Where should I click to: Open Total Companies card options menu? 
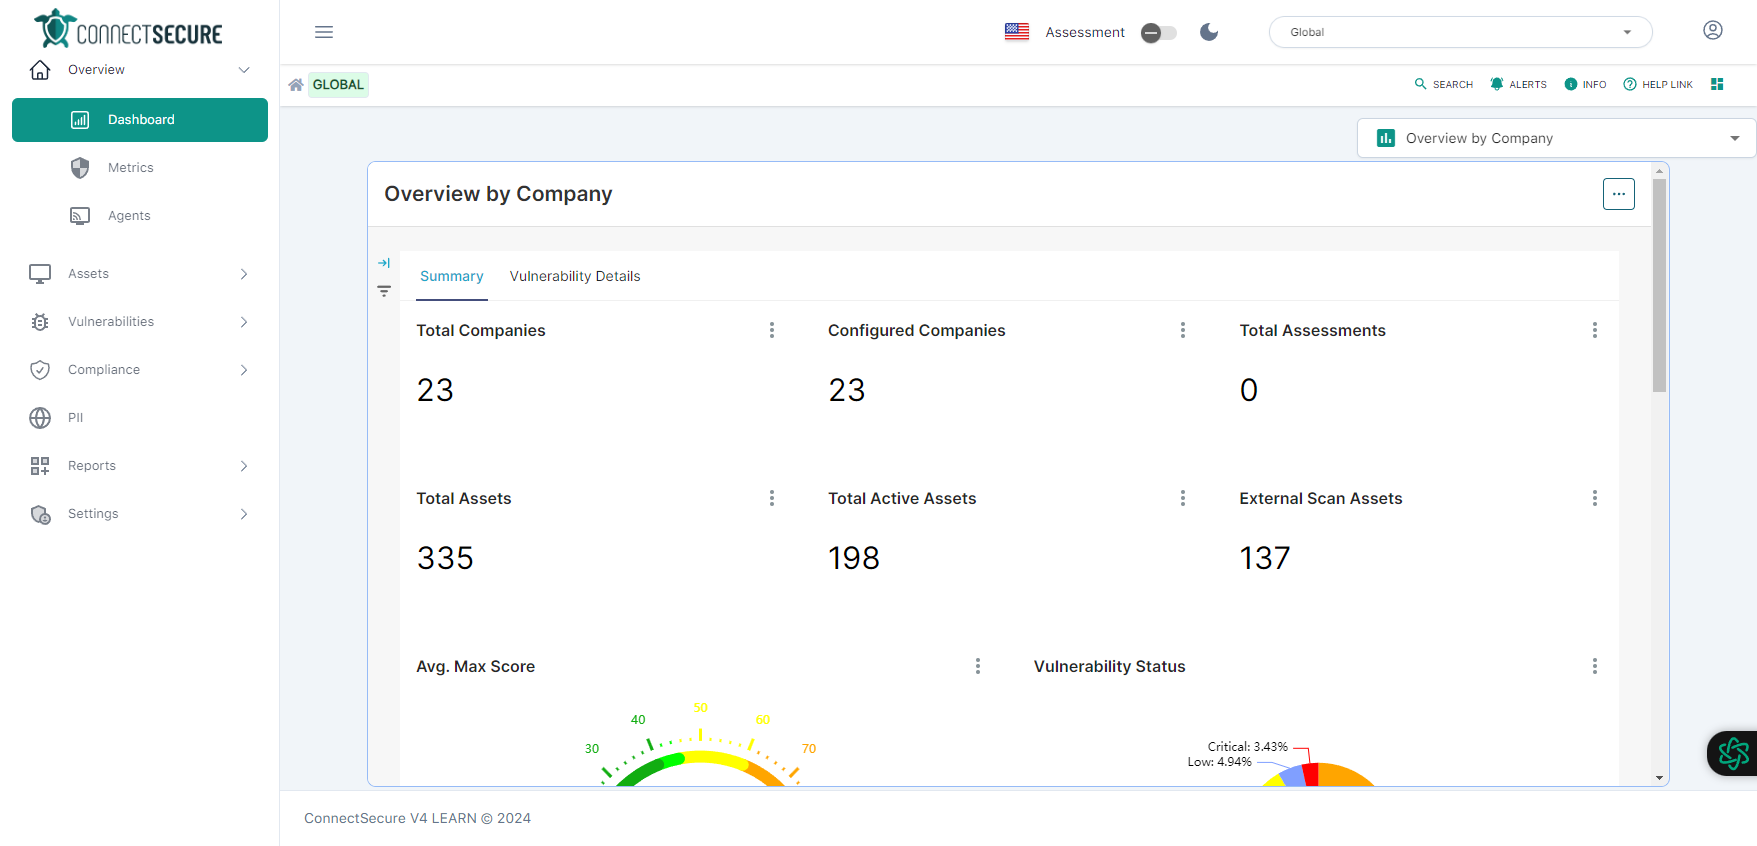(x=771, y=330)
